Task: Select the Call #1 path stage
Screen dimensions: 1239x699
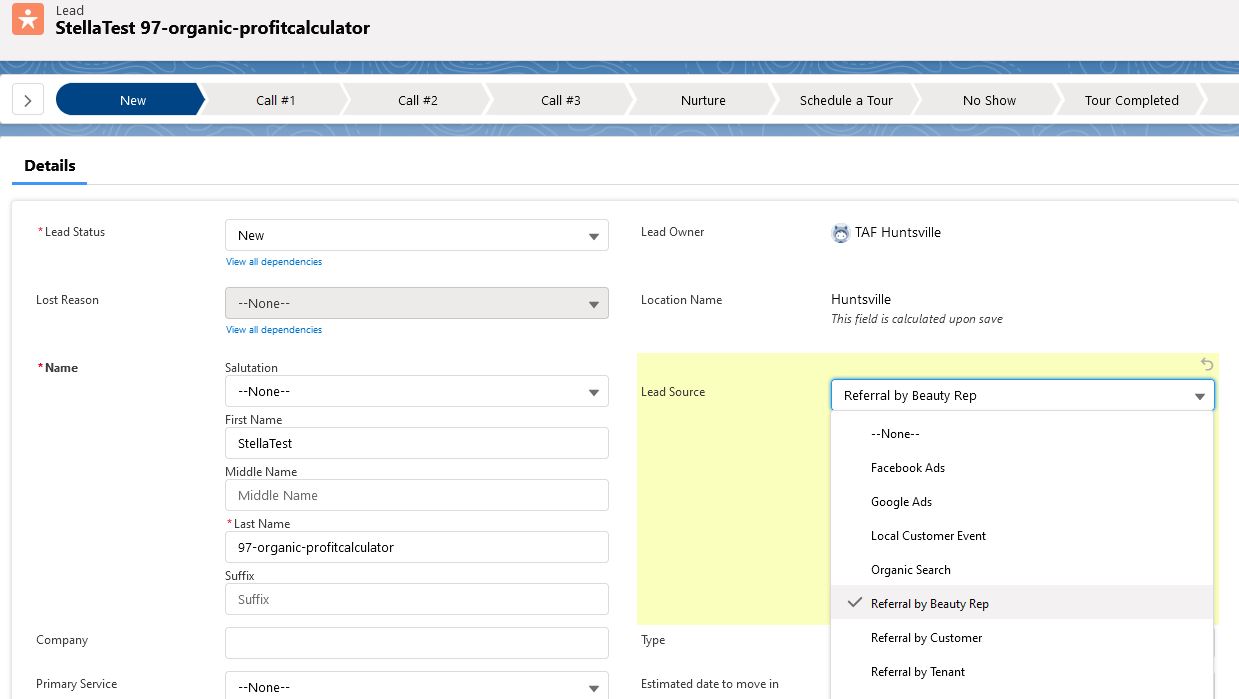Action: click(275, 100)
